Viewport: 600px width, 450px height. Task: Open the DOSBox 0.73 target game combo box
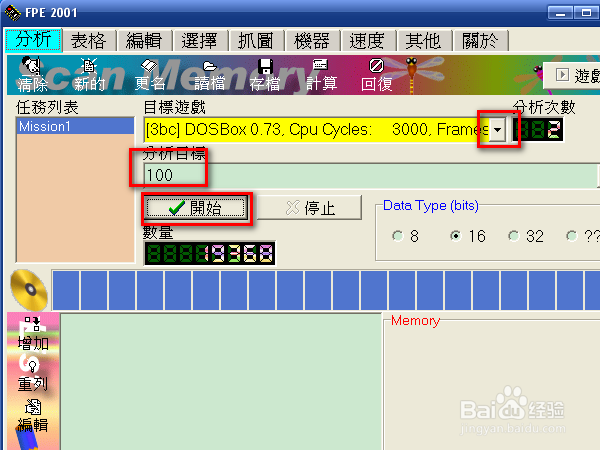click(325, 130)
